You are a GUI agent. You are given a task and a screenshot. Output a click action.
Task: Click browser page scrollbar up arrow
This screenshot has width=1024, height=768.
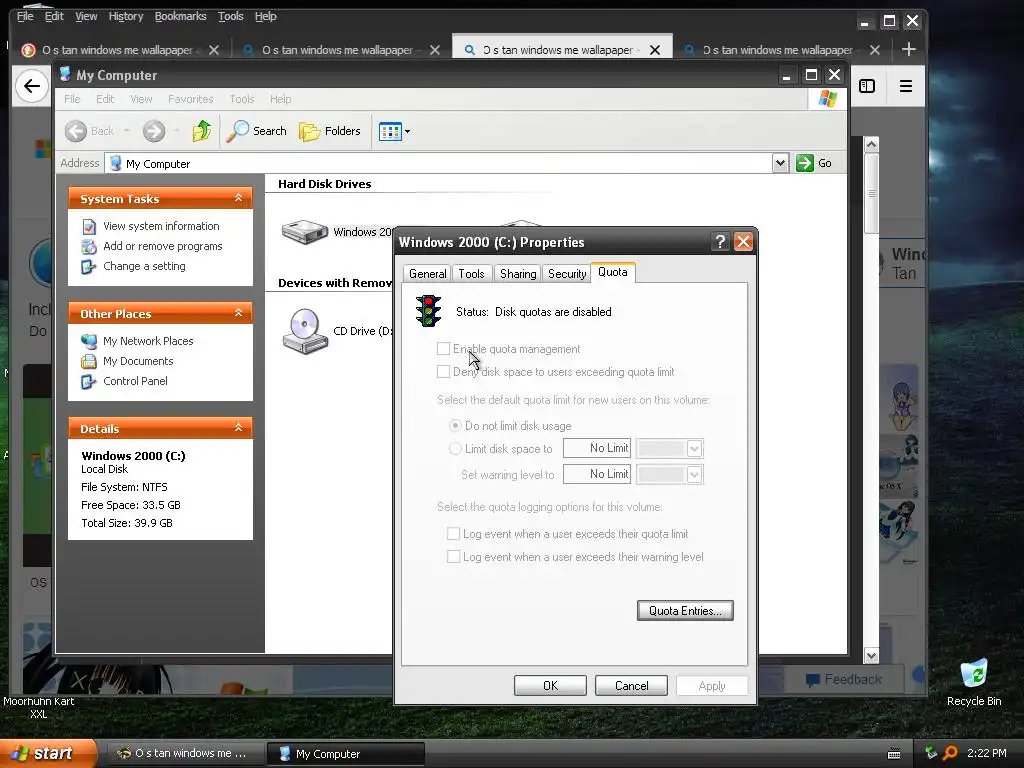pyautogui.click(x=871, y=144)
